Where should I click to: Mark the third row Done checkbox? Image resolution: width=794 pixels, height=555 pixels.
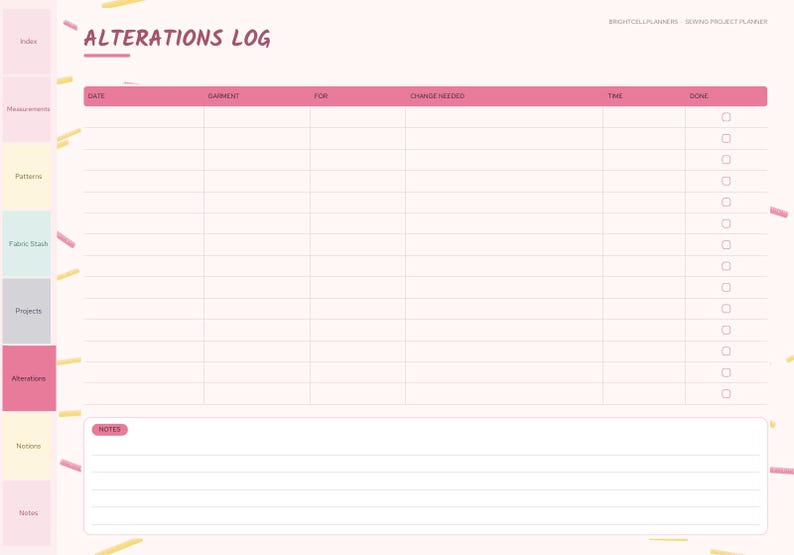coord(726,160)
